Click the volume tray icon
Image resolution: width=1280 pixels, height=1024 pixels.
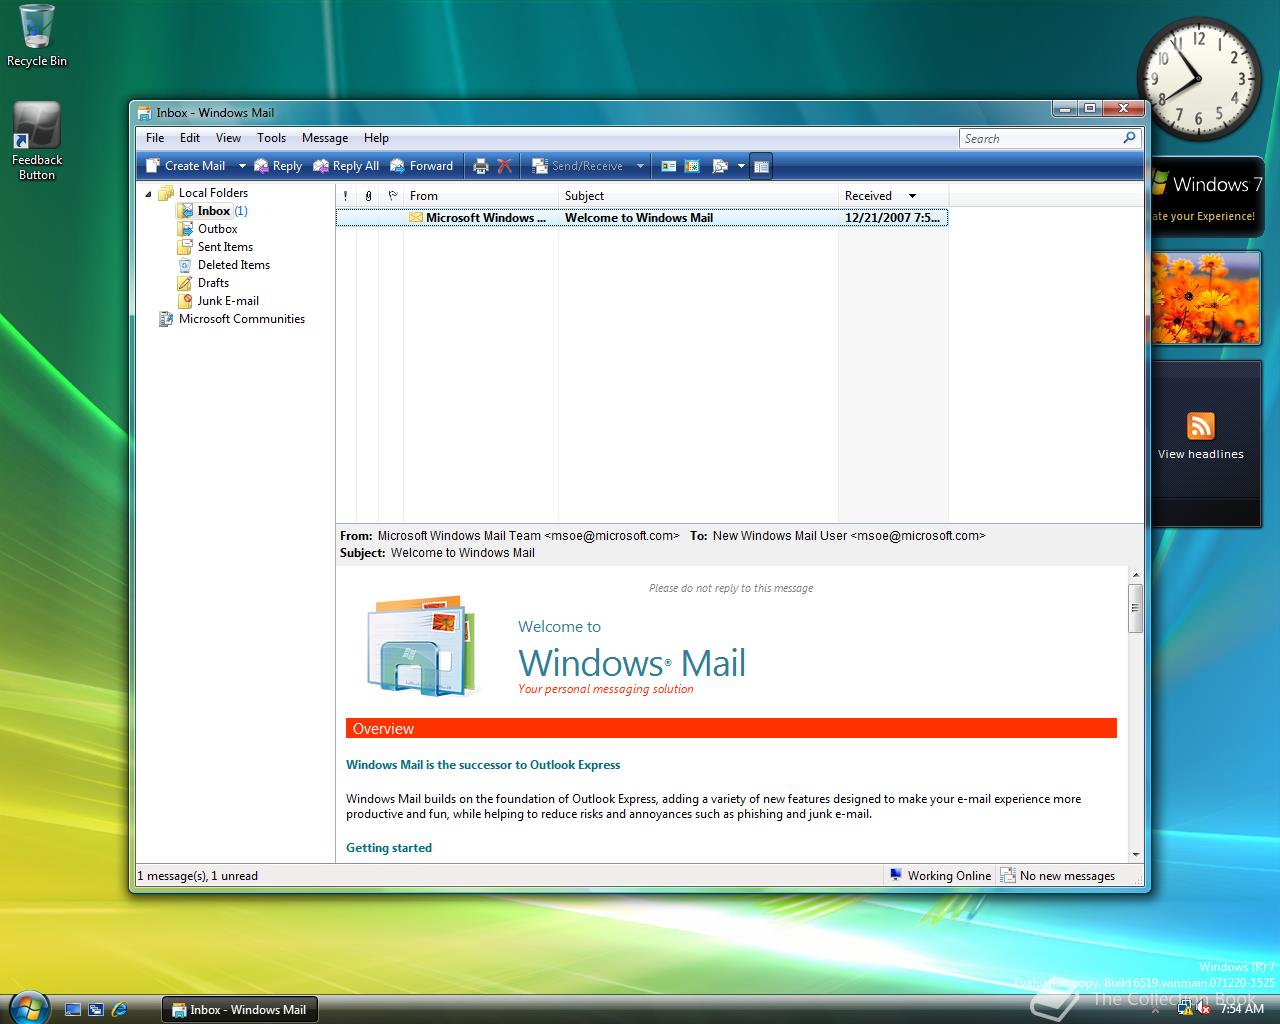point(1203,1009)
